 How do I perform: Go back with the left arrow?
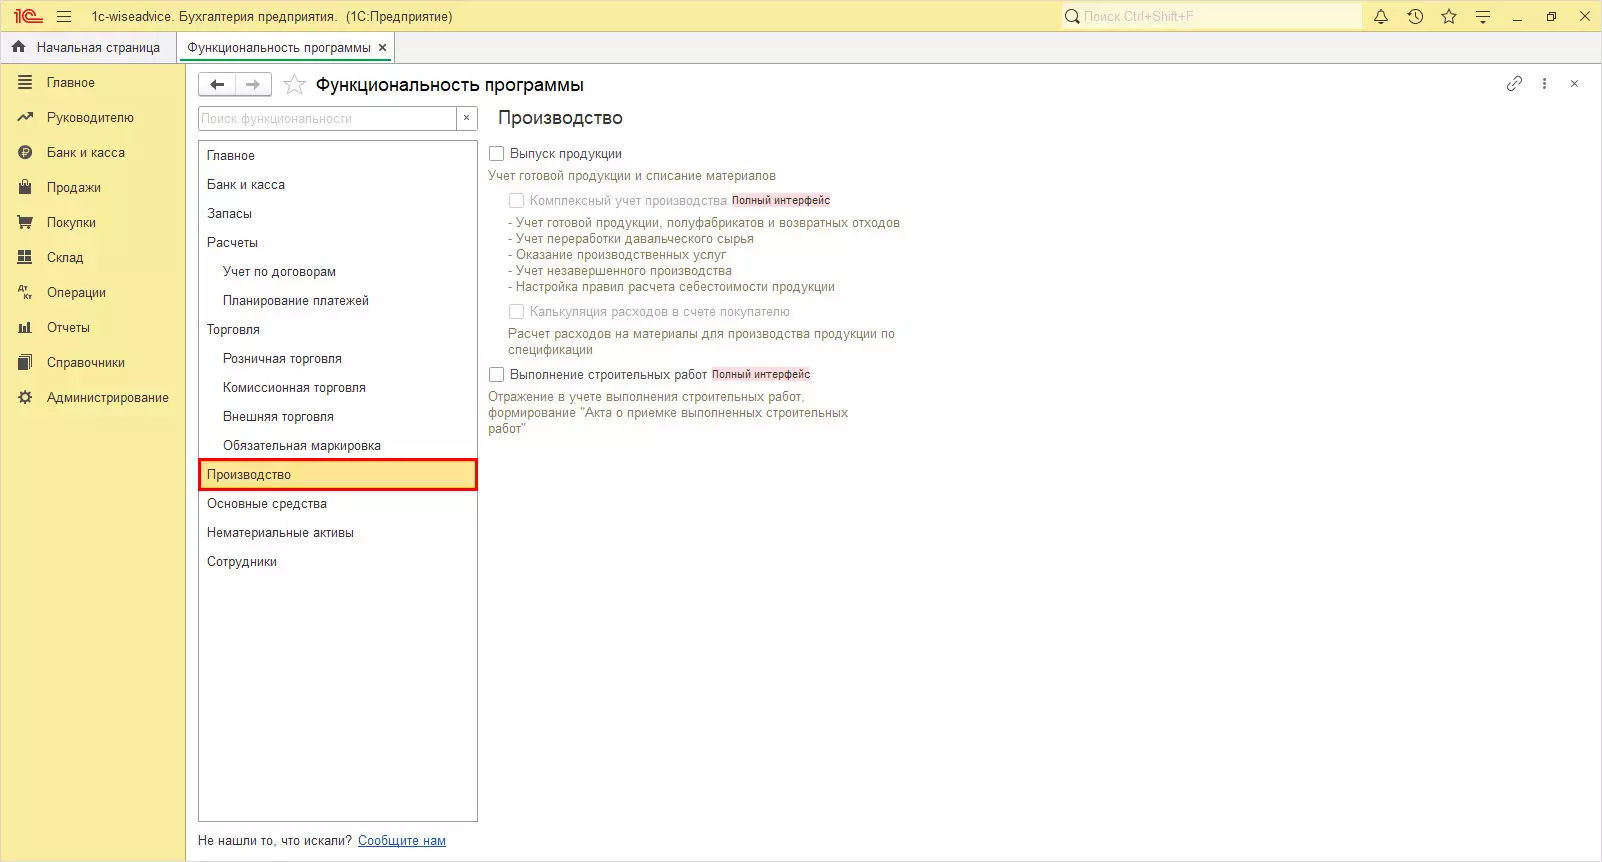tap(217, 85)
